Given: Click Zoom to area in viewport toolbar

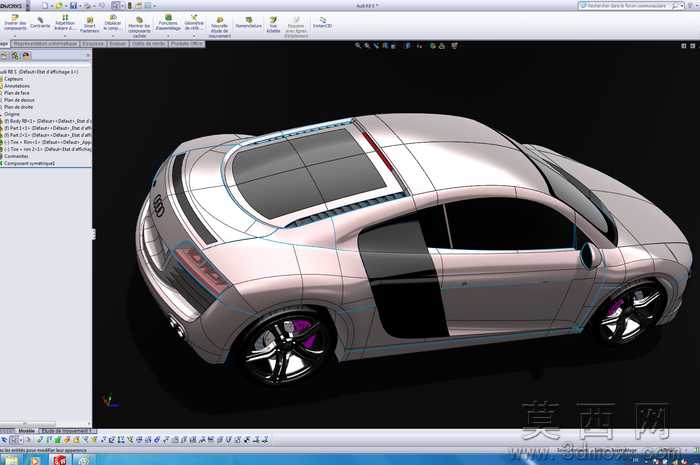Looking at the screenshot, I should [x=367, y=46].
